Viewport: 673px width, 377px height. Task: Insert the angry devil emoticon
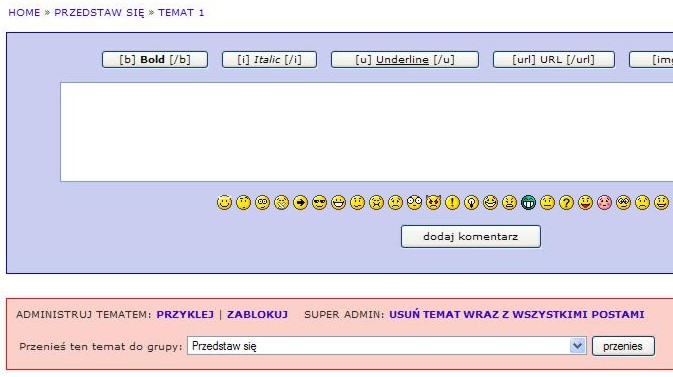pos(434,202)
